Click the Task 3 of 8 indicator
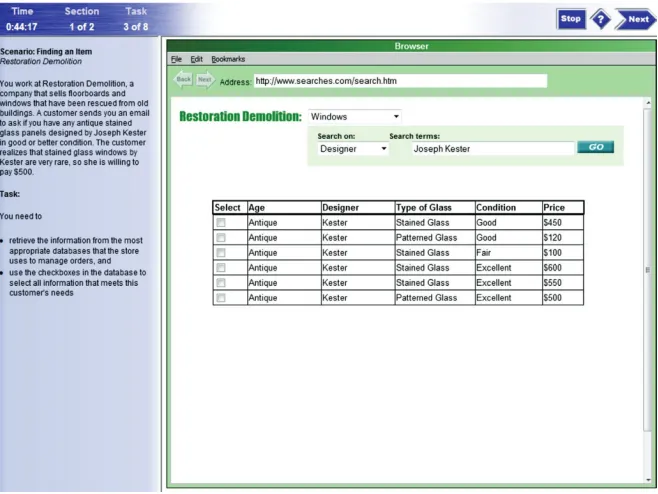Screen dimensions: 658x494 [136, 19]
